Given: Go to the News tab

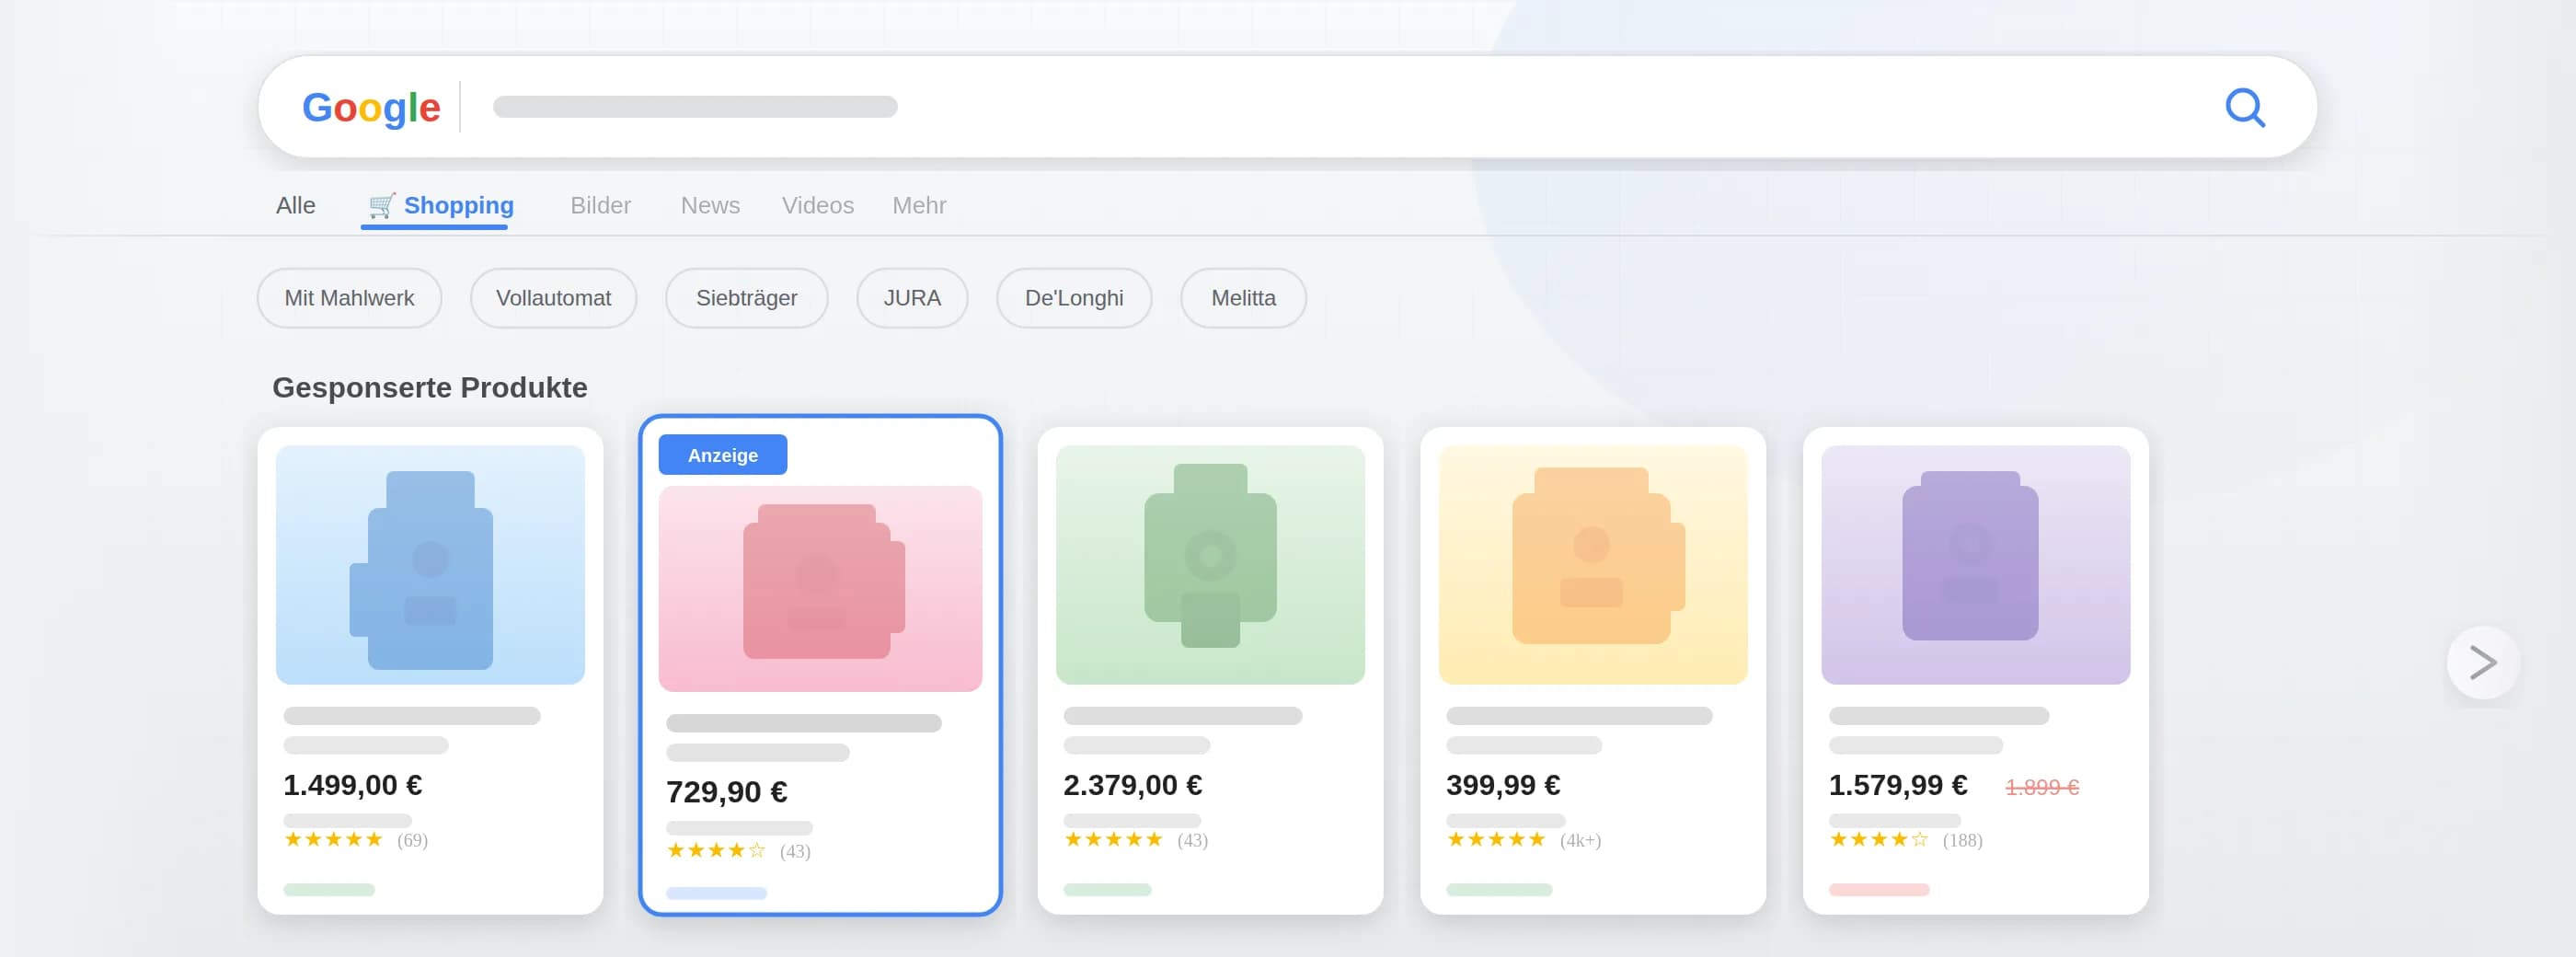Looking at the screenshot, I should point(710,205).
